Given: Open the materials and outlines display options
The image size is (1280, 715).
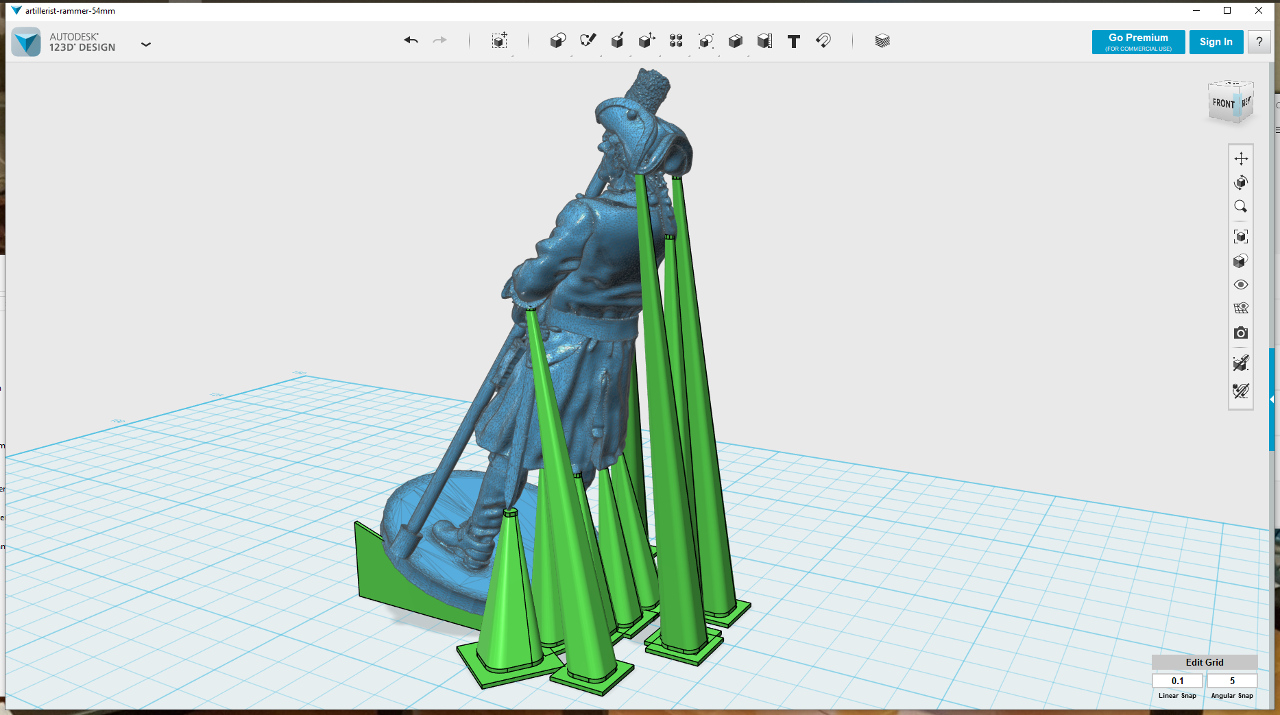Looking at the screenshot, I should point(1241,261).
